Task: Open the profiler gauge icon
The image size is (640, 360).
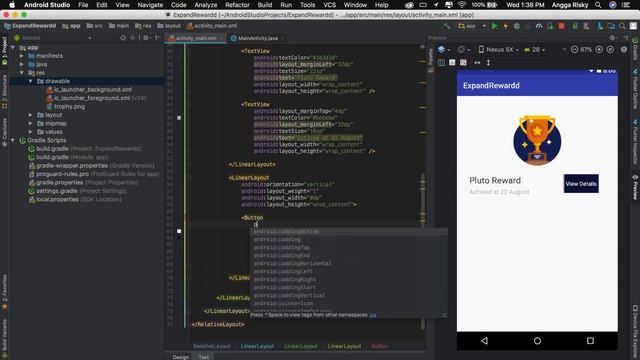Action: point(539,26)
